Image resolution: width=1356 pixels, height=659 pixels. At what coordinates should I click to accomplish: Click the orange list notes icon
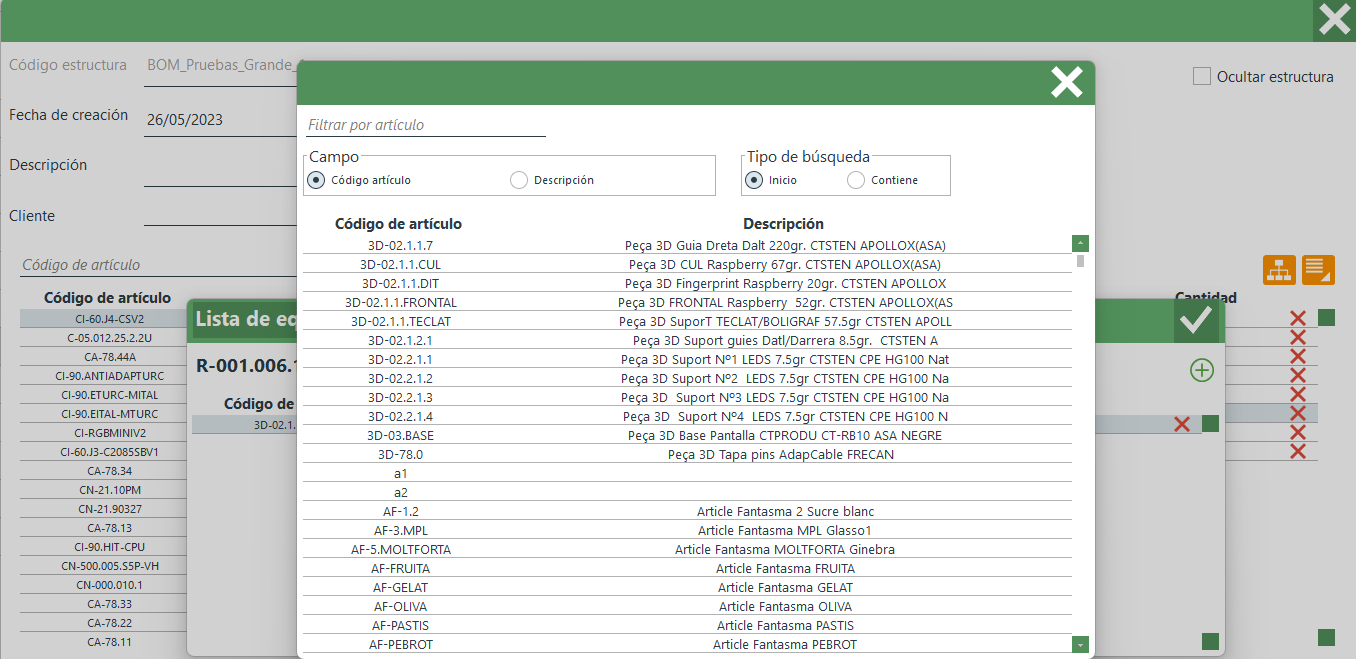(x=1318, y=269)
